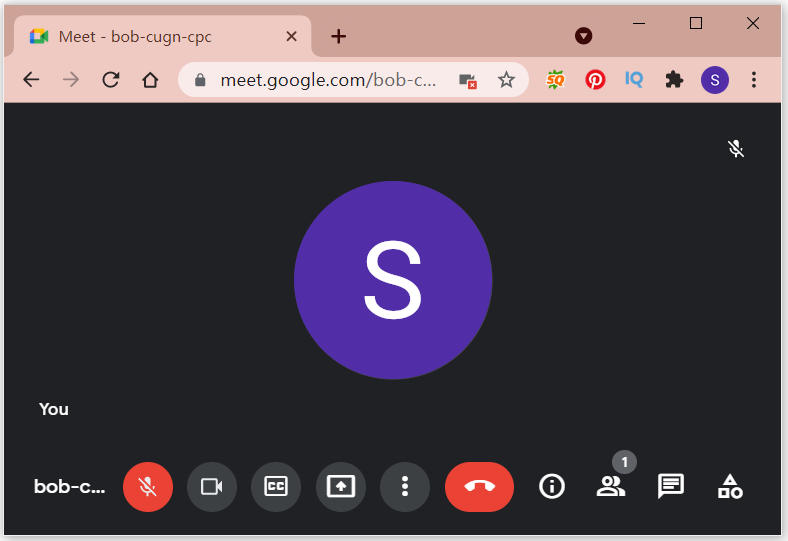Open the Activities shapes icon
This screenshot has width=788, height=541.
point(730,486)
